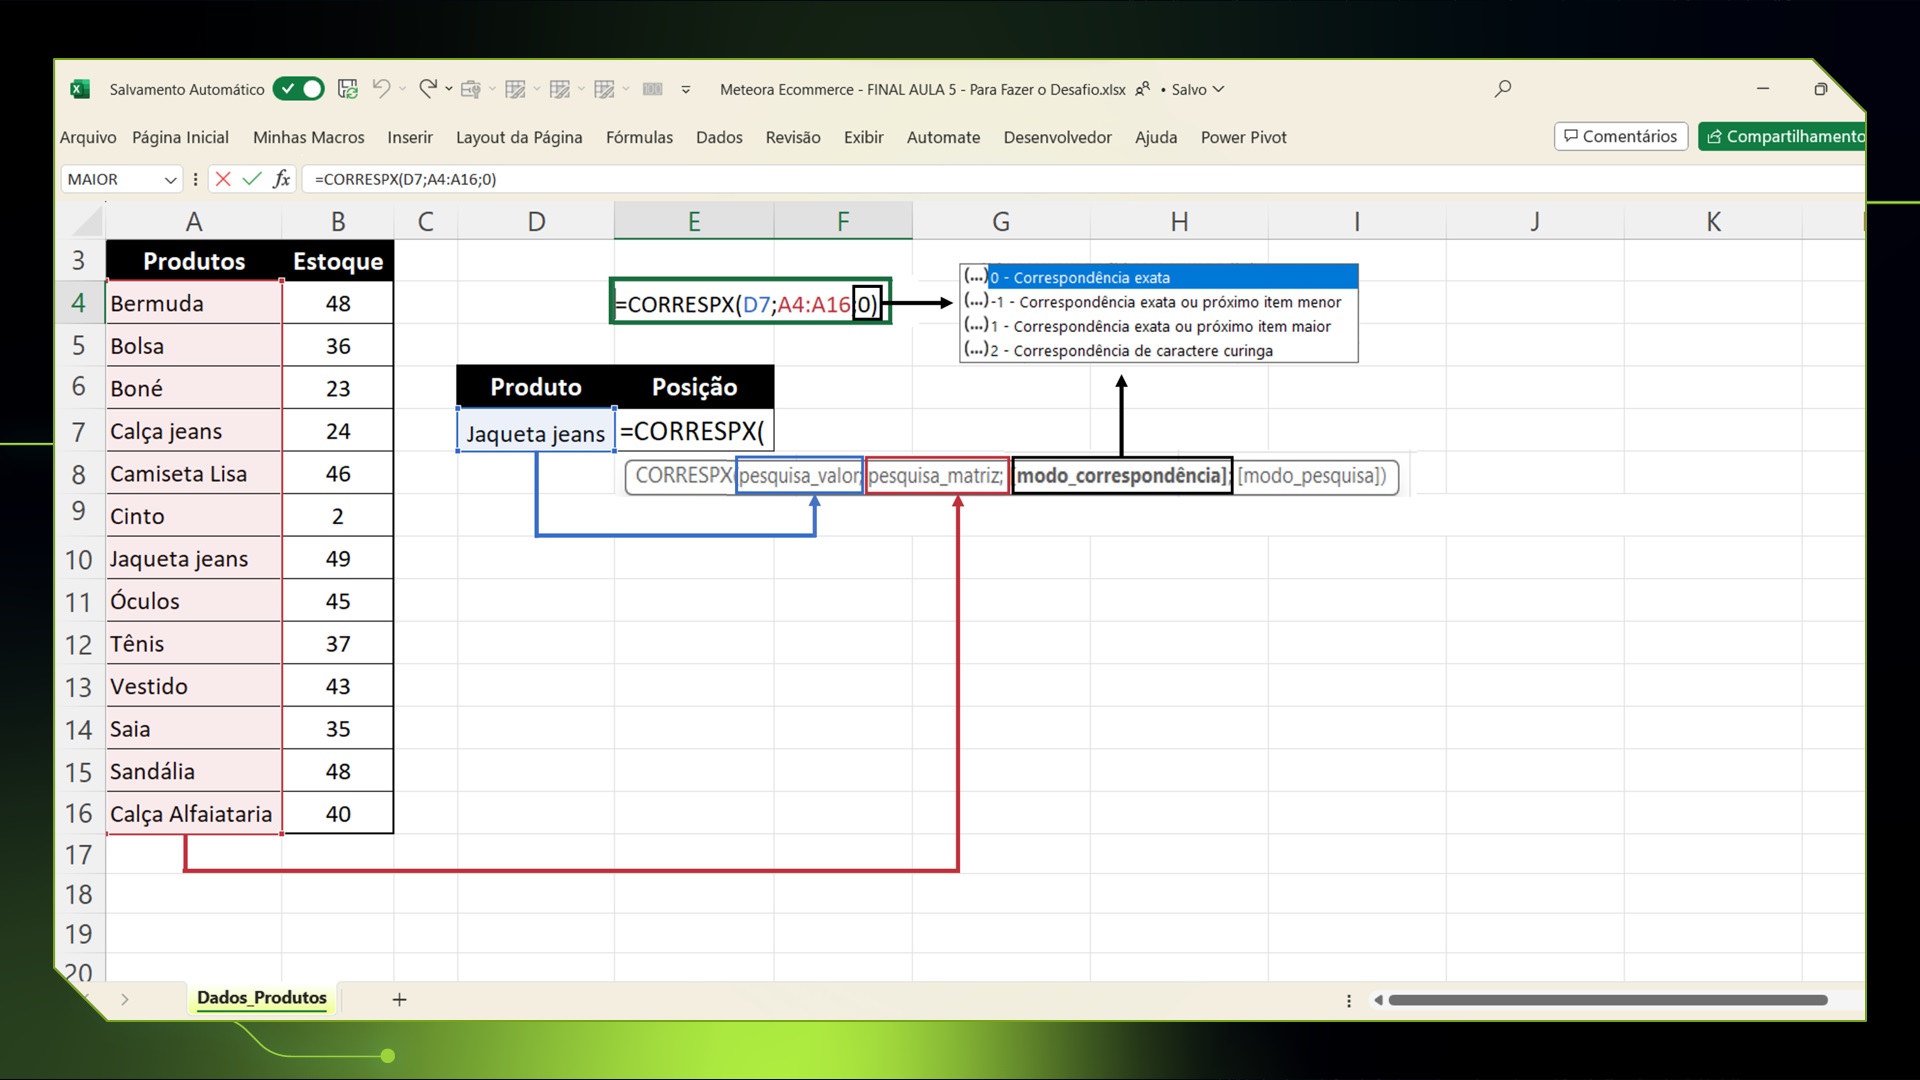
Task: Open the redo history dropdown arrow
Action: (449, 89)
